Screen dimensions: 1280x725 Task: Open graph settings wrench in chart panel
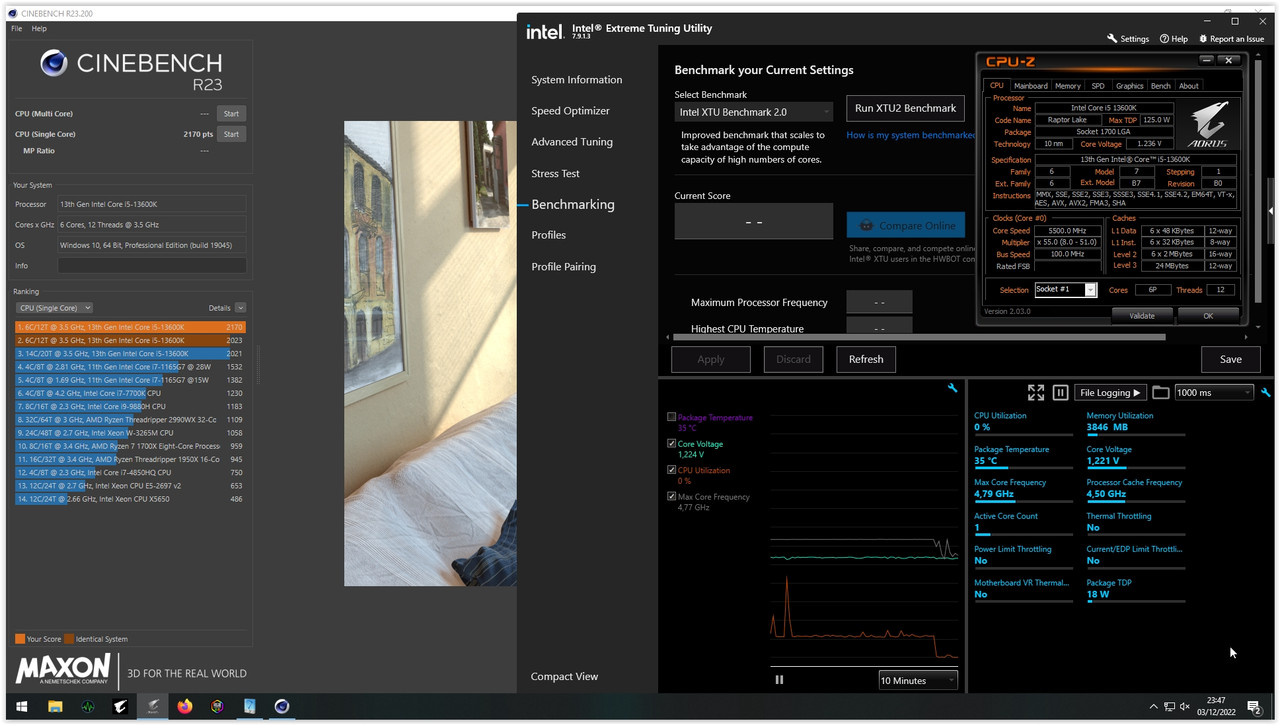[953, 388]
